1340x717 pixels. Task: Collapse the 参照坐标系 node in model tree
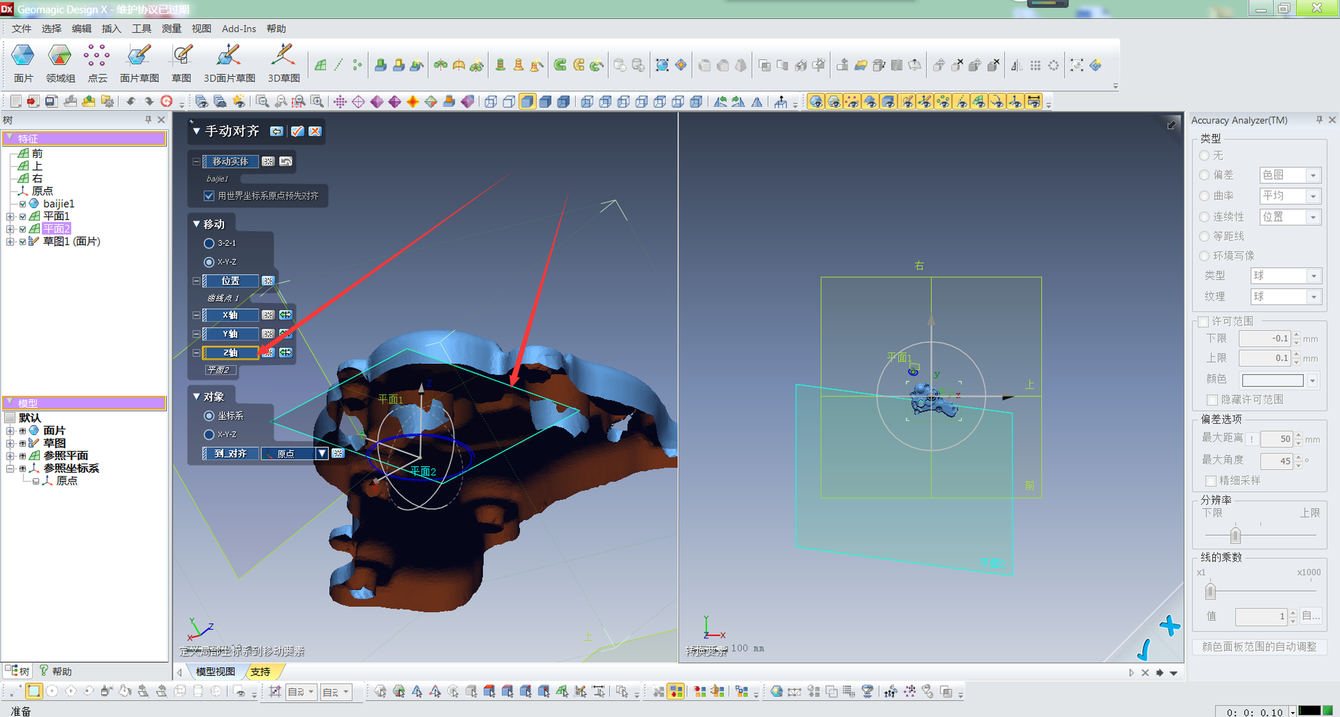click(x=10, y=468)
